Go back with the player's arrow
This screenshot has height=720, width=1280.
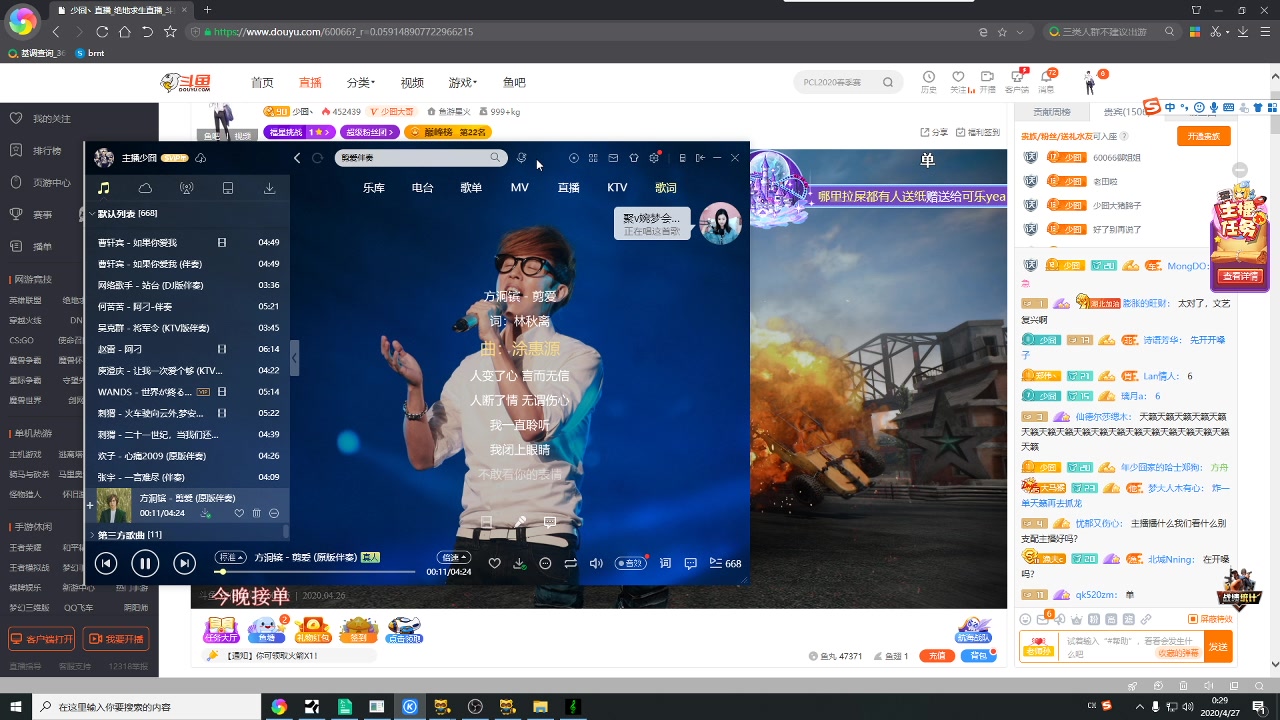click(297, 158)
